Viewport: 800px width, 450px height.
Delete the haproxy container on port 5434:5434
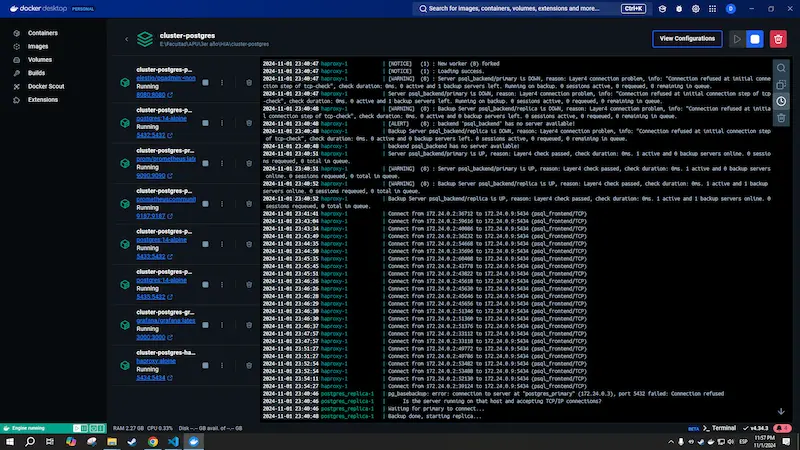(249, 365)
